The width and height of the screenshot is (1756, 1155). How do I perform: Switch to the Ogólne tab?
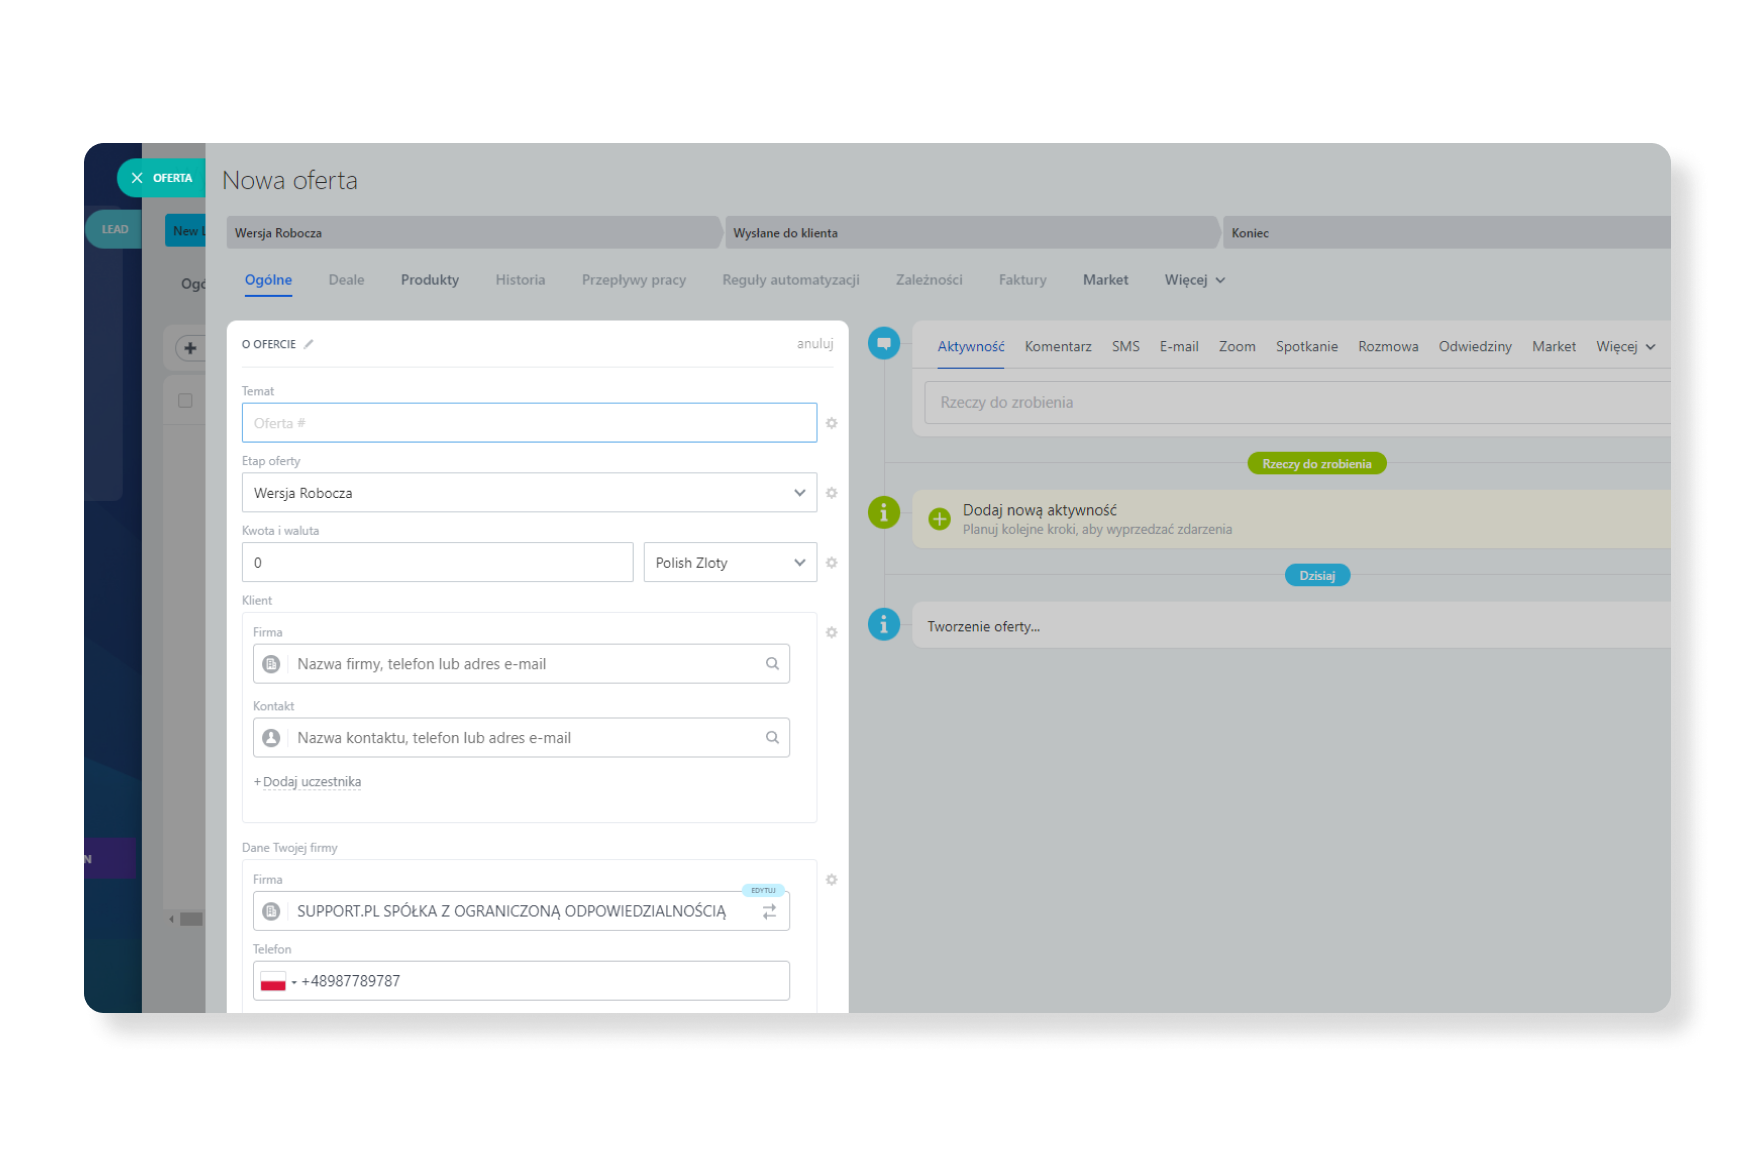[x=268, y=280]
